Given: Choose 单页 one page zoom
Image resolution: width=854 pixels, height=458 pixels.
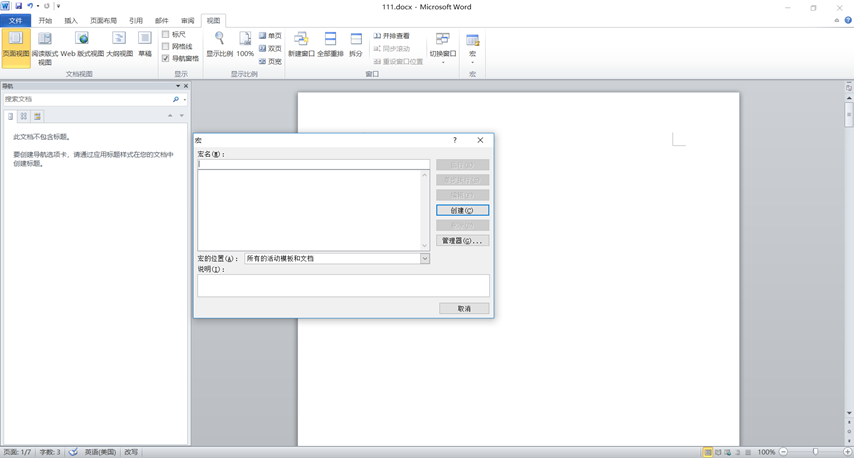Looking at the screenshot, I should 270,35.
